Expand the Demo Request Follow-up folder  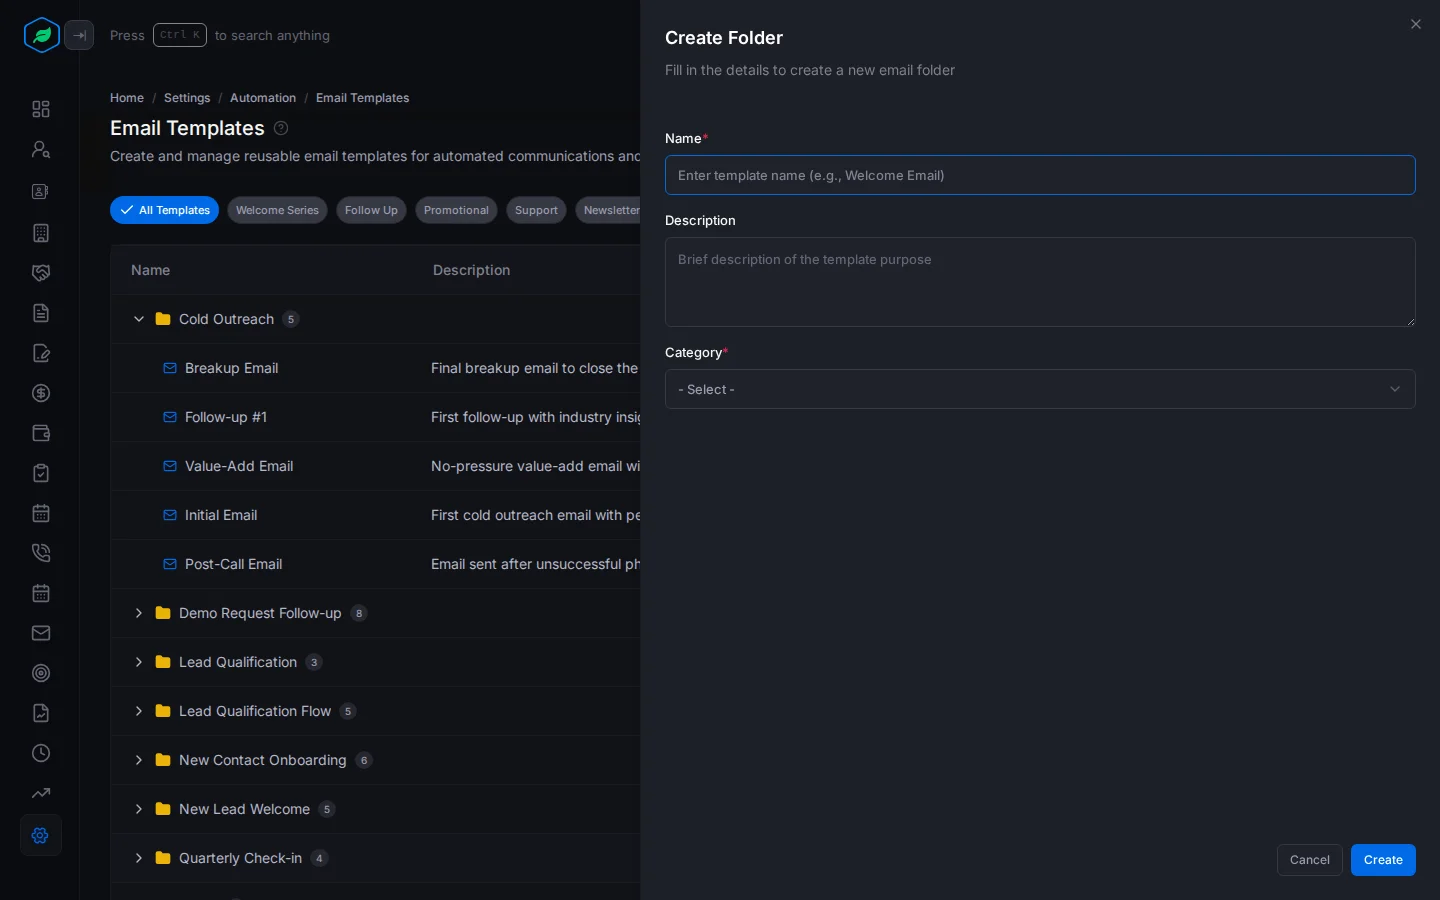[x=139, y=613]
